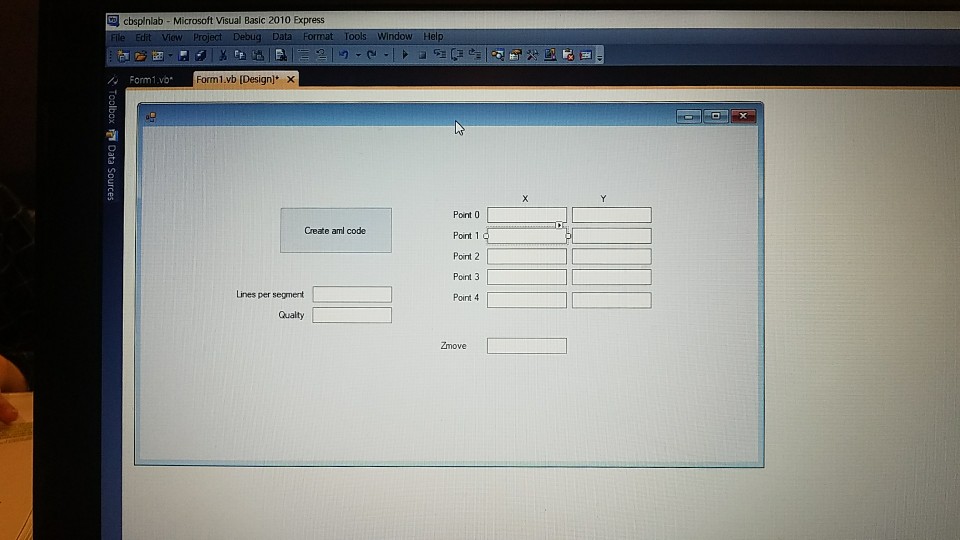The height and width of the screenshot is (540, 960).
Task: Select the Point 2 X text box
Action: (x=527, y=257)
